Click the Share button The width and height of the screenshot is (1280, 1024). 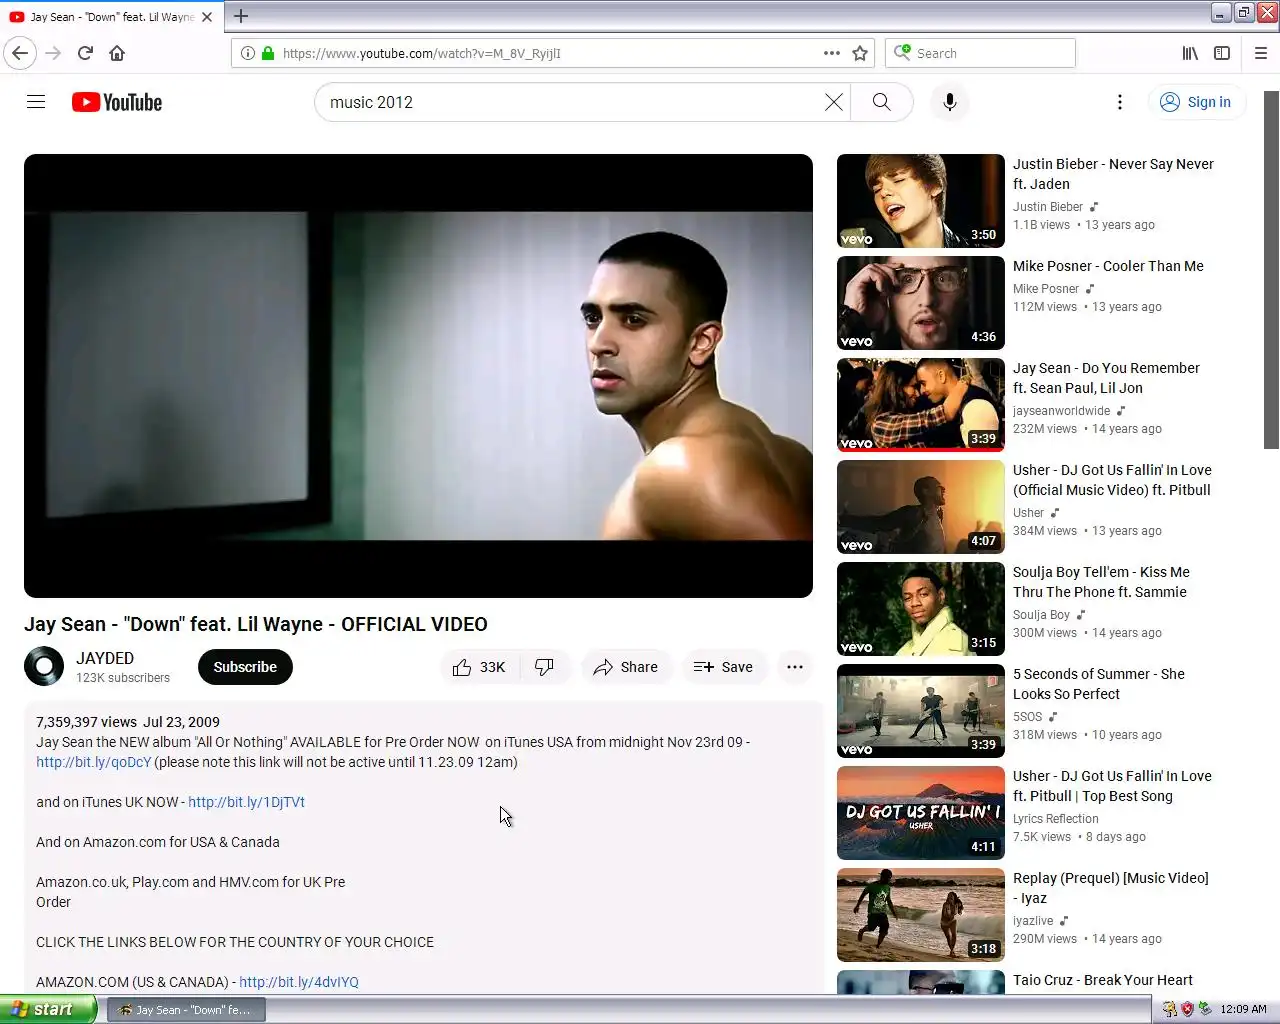tap(626, 667)
